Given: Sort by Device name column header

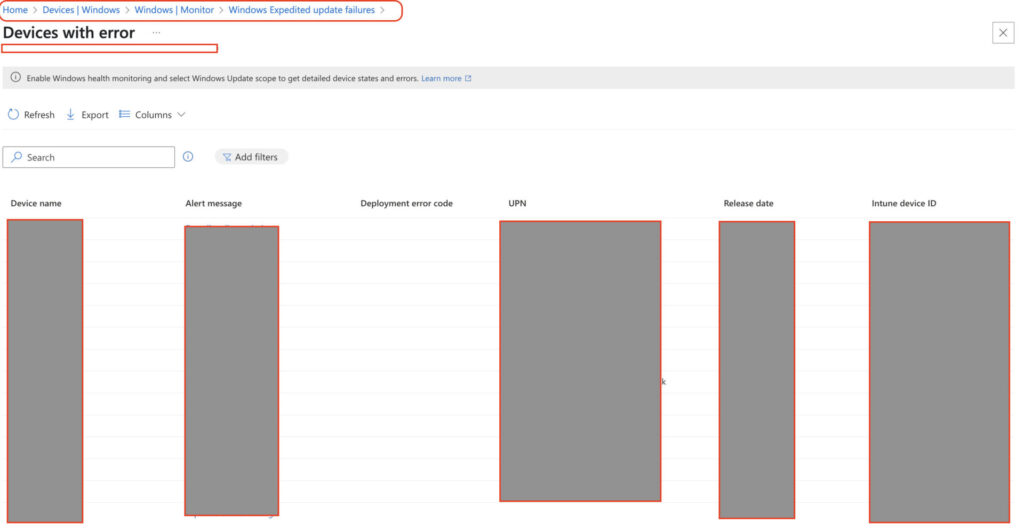Looking at the screenshot, I should 36,204.
